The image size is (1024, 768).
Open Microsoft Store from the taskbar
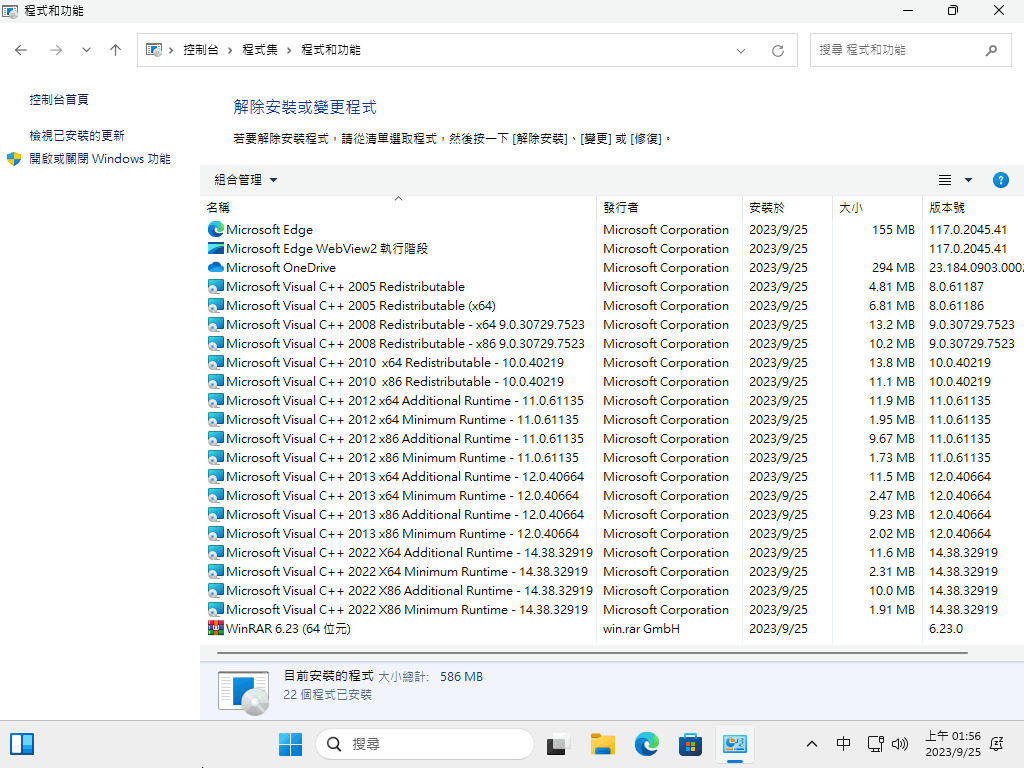click(690, 744)
